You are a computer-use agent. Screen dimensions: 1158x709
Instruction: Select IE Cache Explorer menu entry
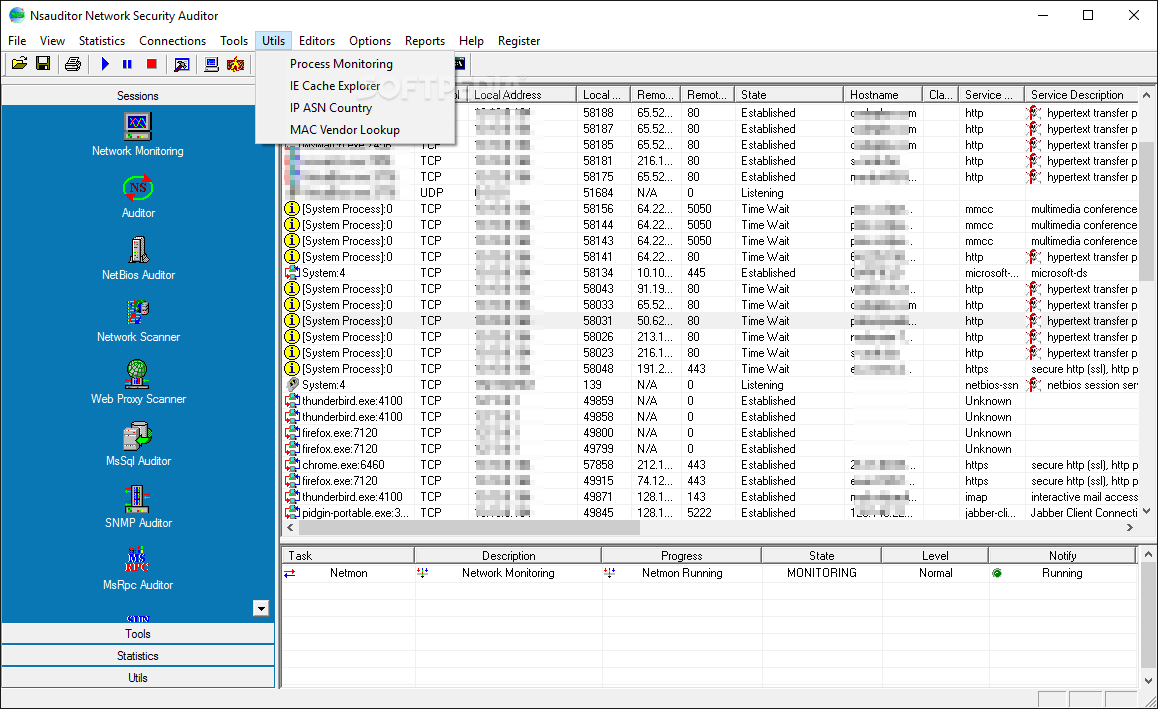point(335,86)
